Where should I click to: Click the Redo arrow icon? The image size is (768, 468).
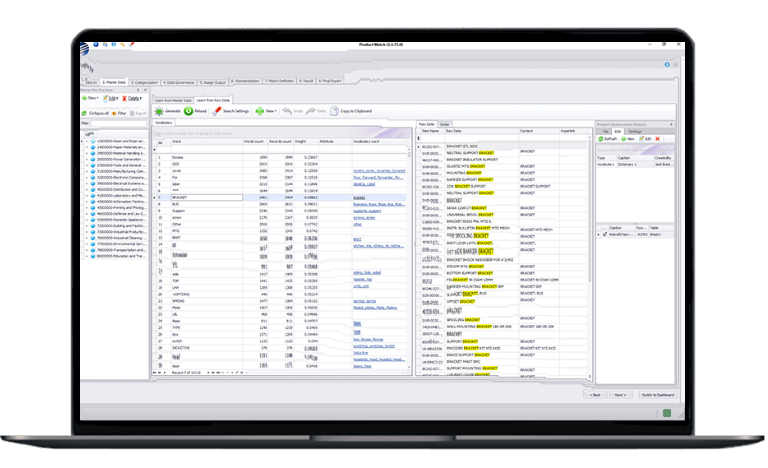(311, 111)
